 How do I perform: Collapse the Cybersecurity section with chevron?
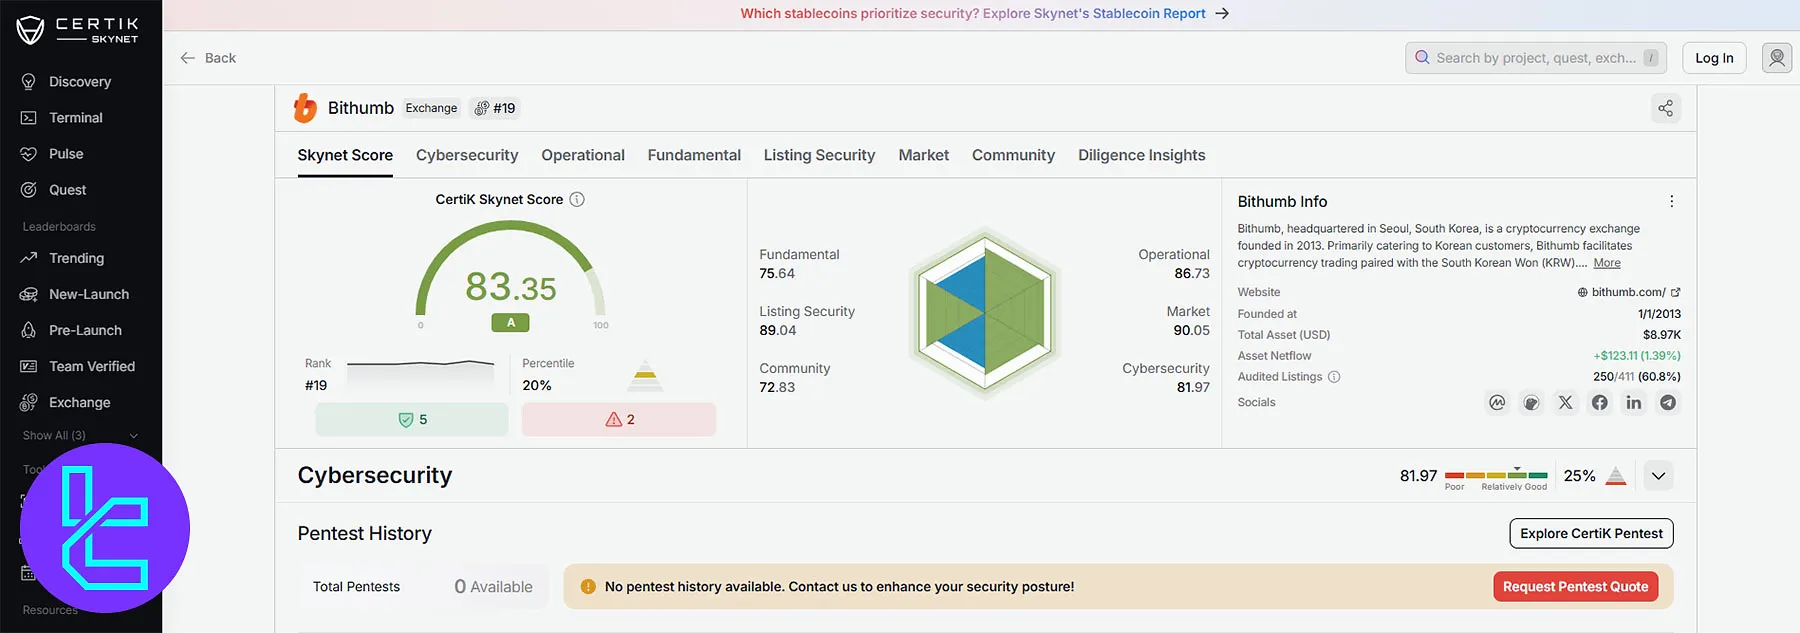(x=1658, y=476)
